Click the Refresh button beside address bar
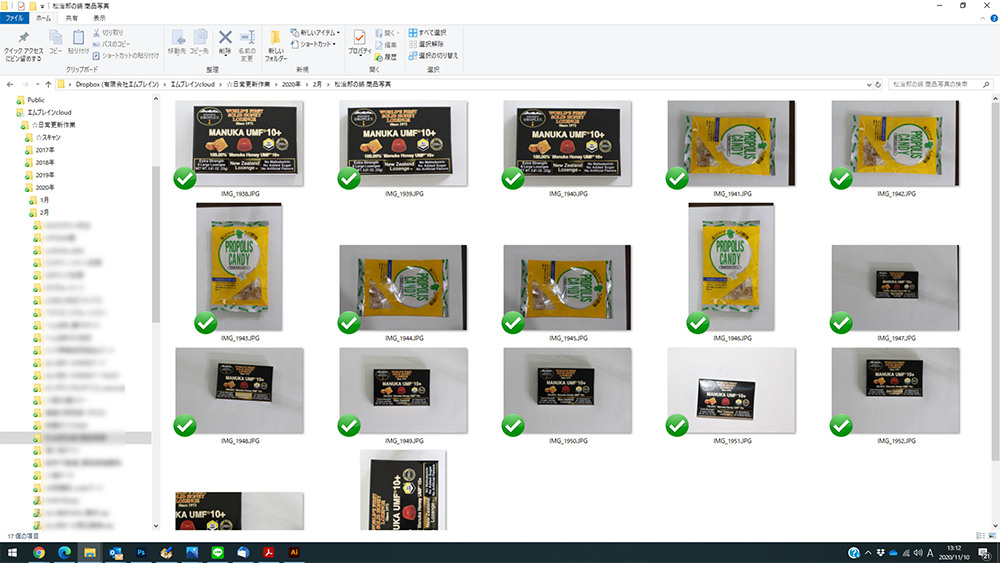 click(878, 84)
